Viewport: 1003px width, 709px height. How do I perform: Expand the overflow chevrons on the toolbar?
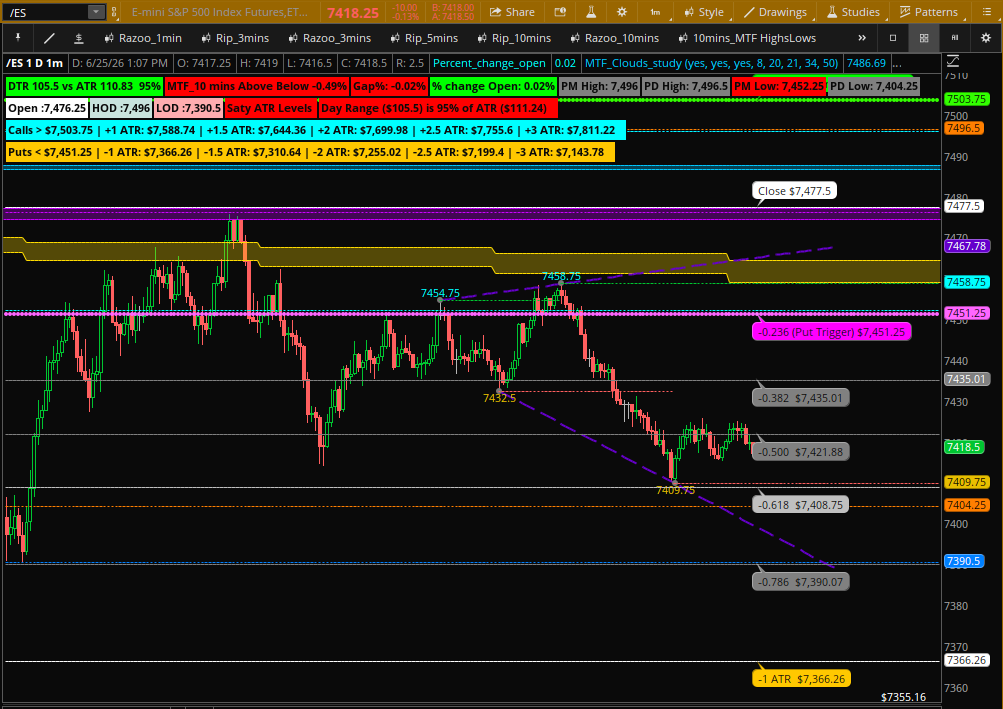(x=862, y=38)
